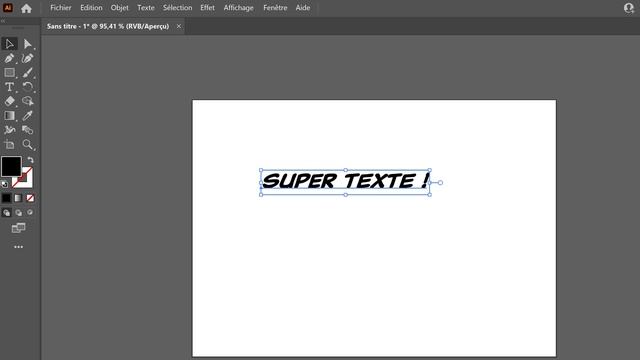Open the Affichage menu

[x=238, y=8]
